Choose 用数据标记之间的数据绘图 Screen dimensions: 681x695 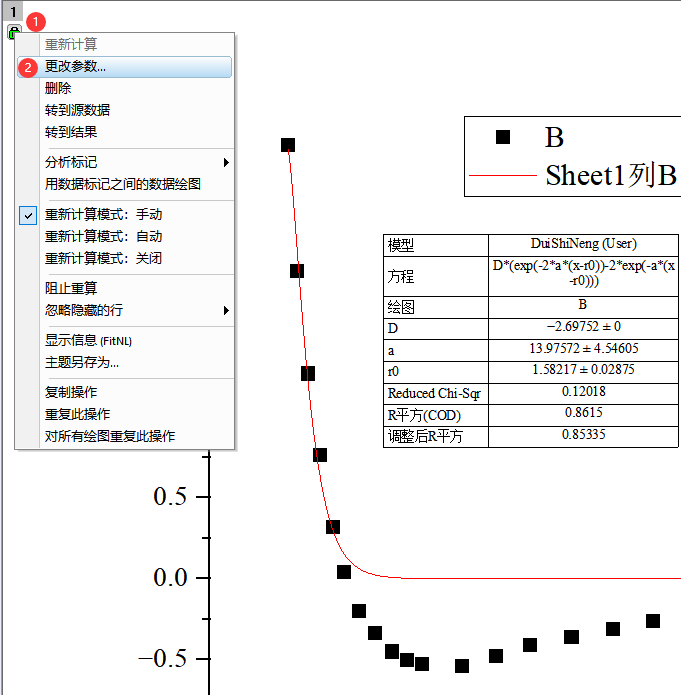pyautogui.click(x=123, y=184)
